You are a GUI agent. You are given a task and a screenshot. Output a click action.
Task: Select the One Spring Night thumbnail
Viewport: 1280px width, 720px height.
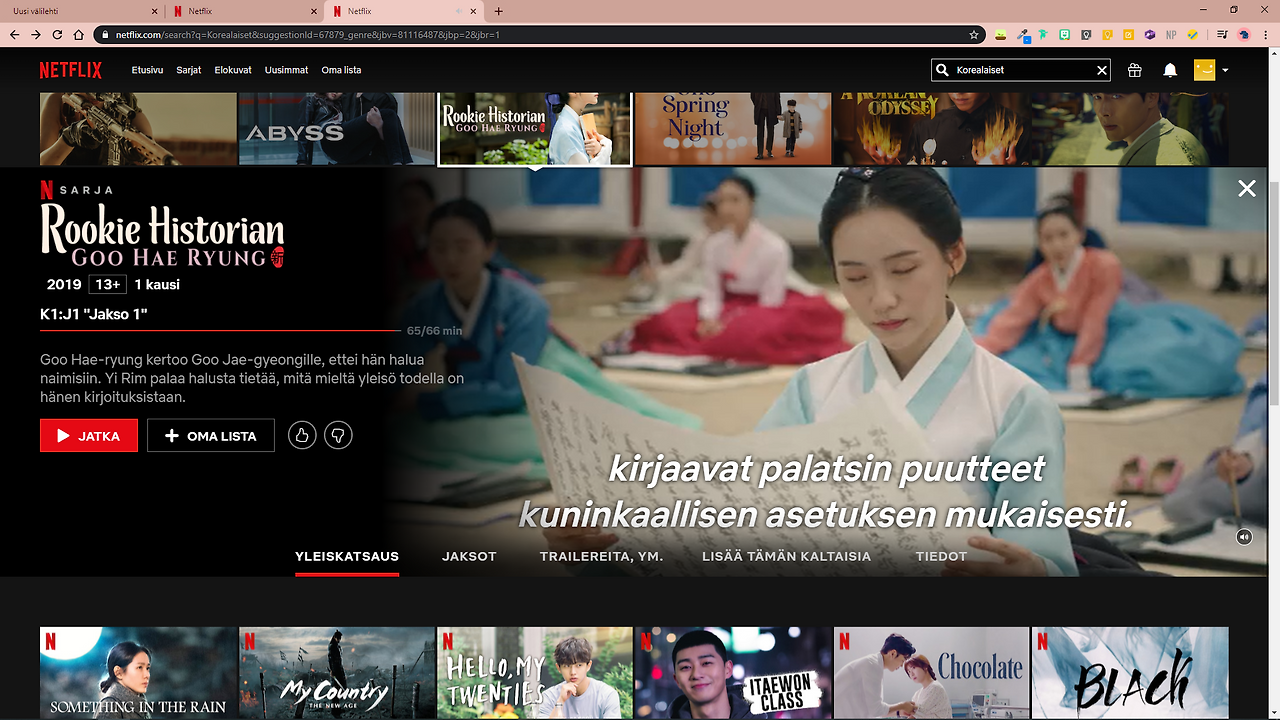pos(733,129)
